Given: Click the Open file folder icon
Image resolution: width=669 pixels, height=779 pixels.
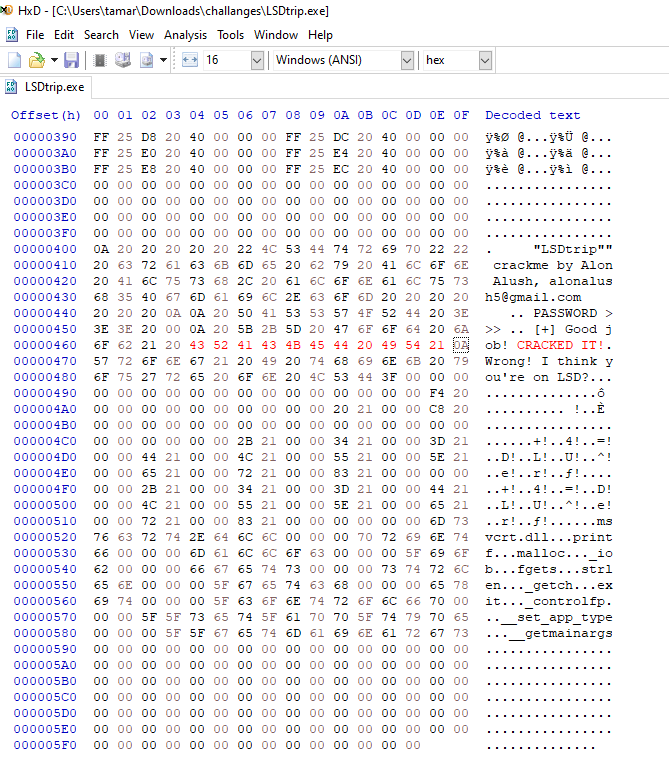Looking at the screenshot, I should pos(36,60).
